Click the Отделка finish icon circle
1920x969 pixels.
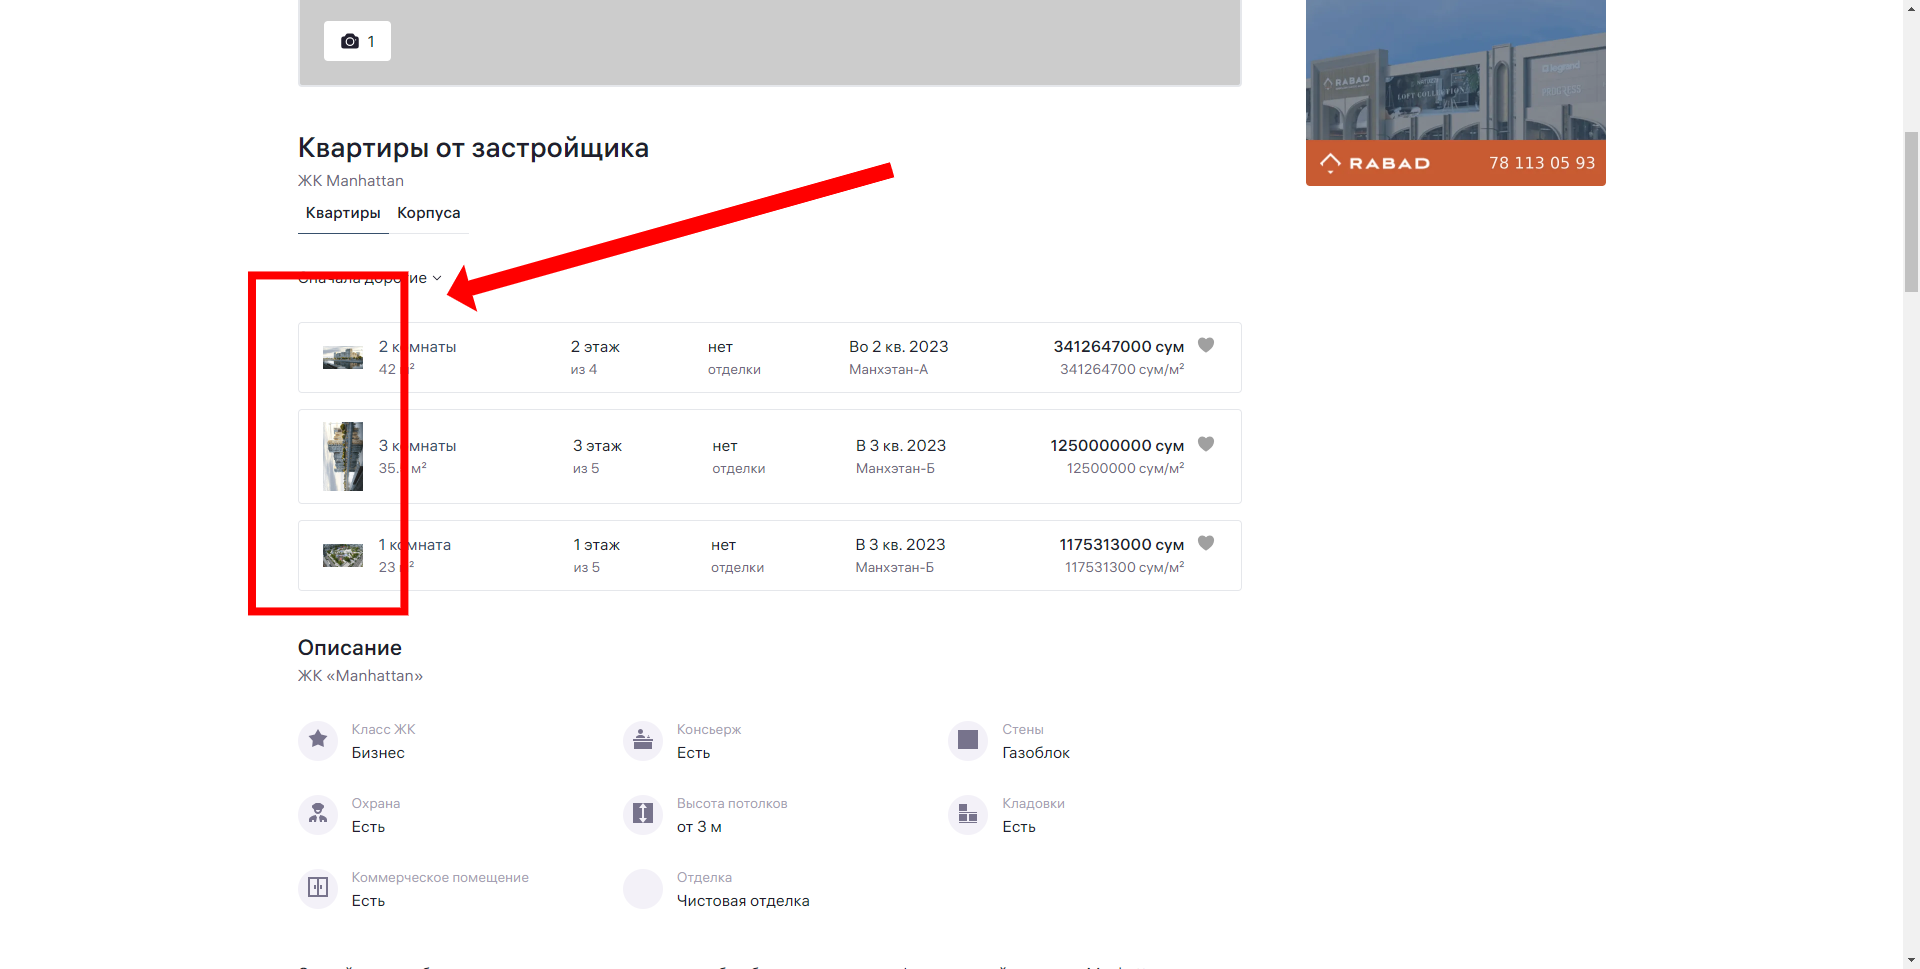[643, 889]
